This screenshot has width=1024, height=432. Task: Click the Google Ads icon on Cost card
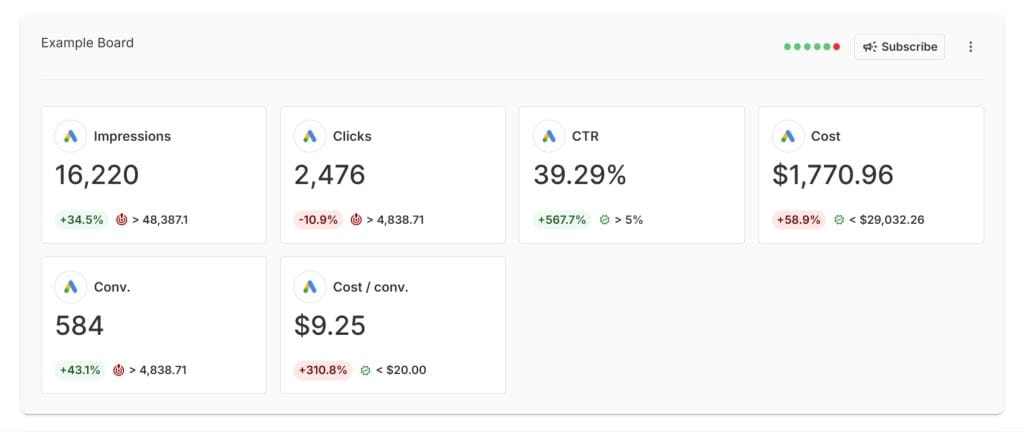[788, 136]
